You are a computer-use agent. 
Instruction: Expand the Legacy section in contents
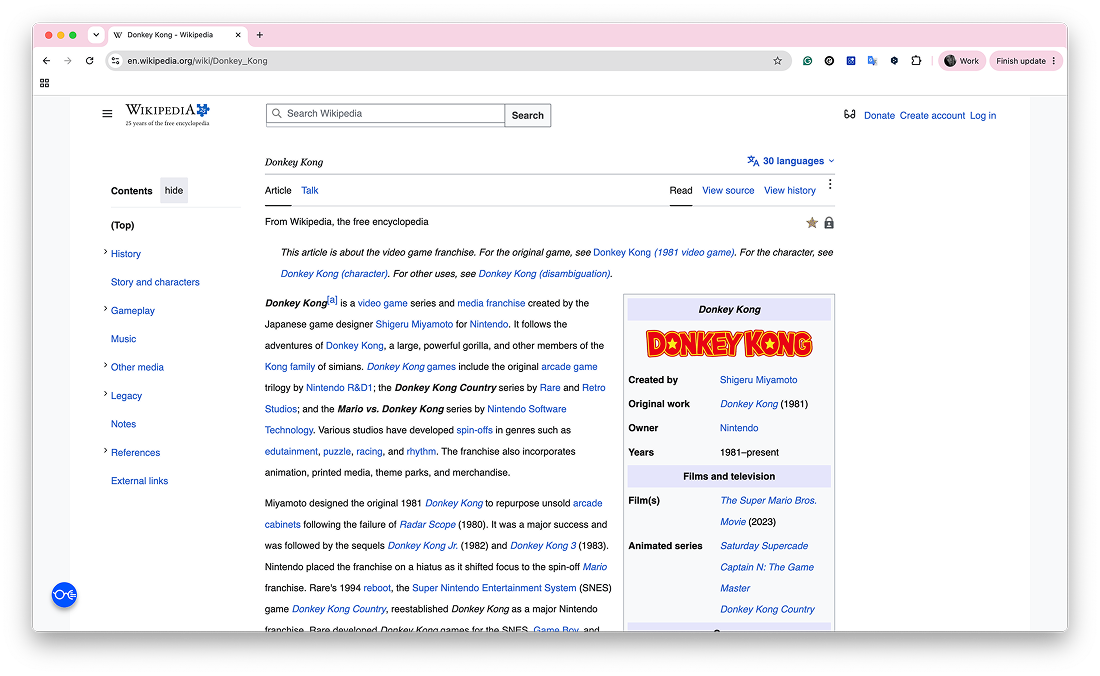tap(105, 394)
